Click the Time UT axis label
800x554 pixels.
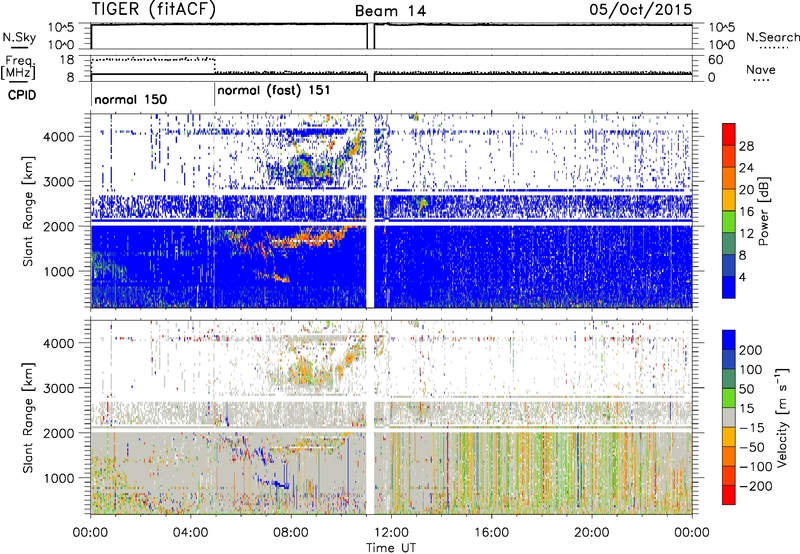(391, 548)
